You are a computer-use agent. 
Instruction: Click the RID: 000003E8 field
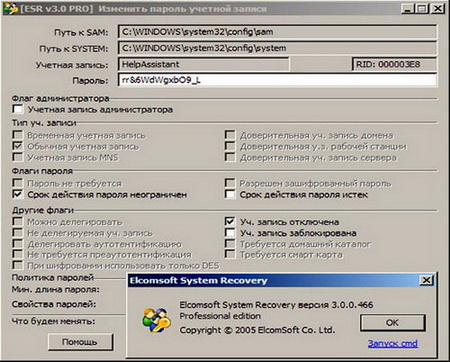click(x=394, y=64)
